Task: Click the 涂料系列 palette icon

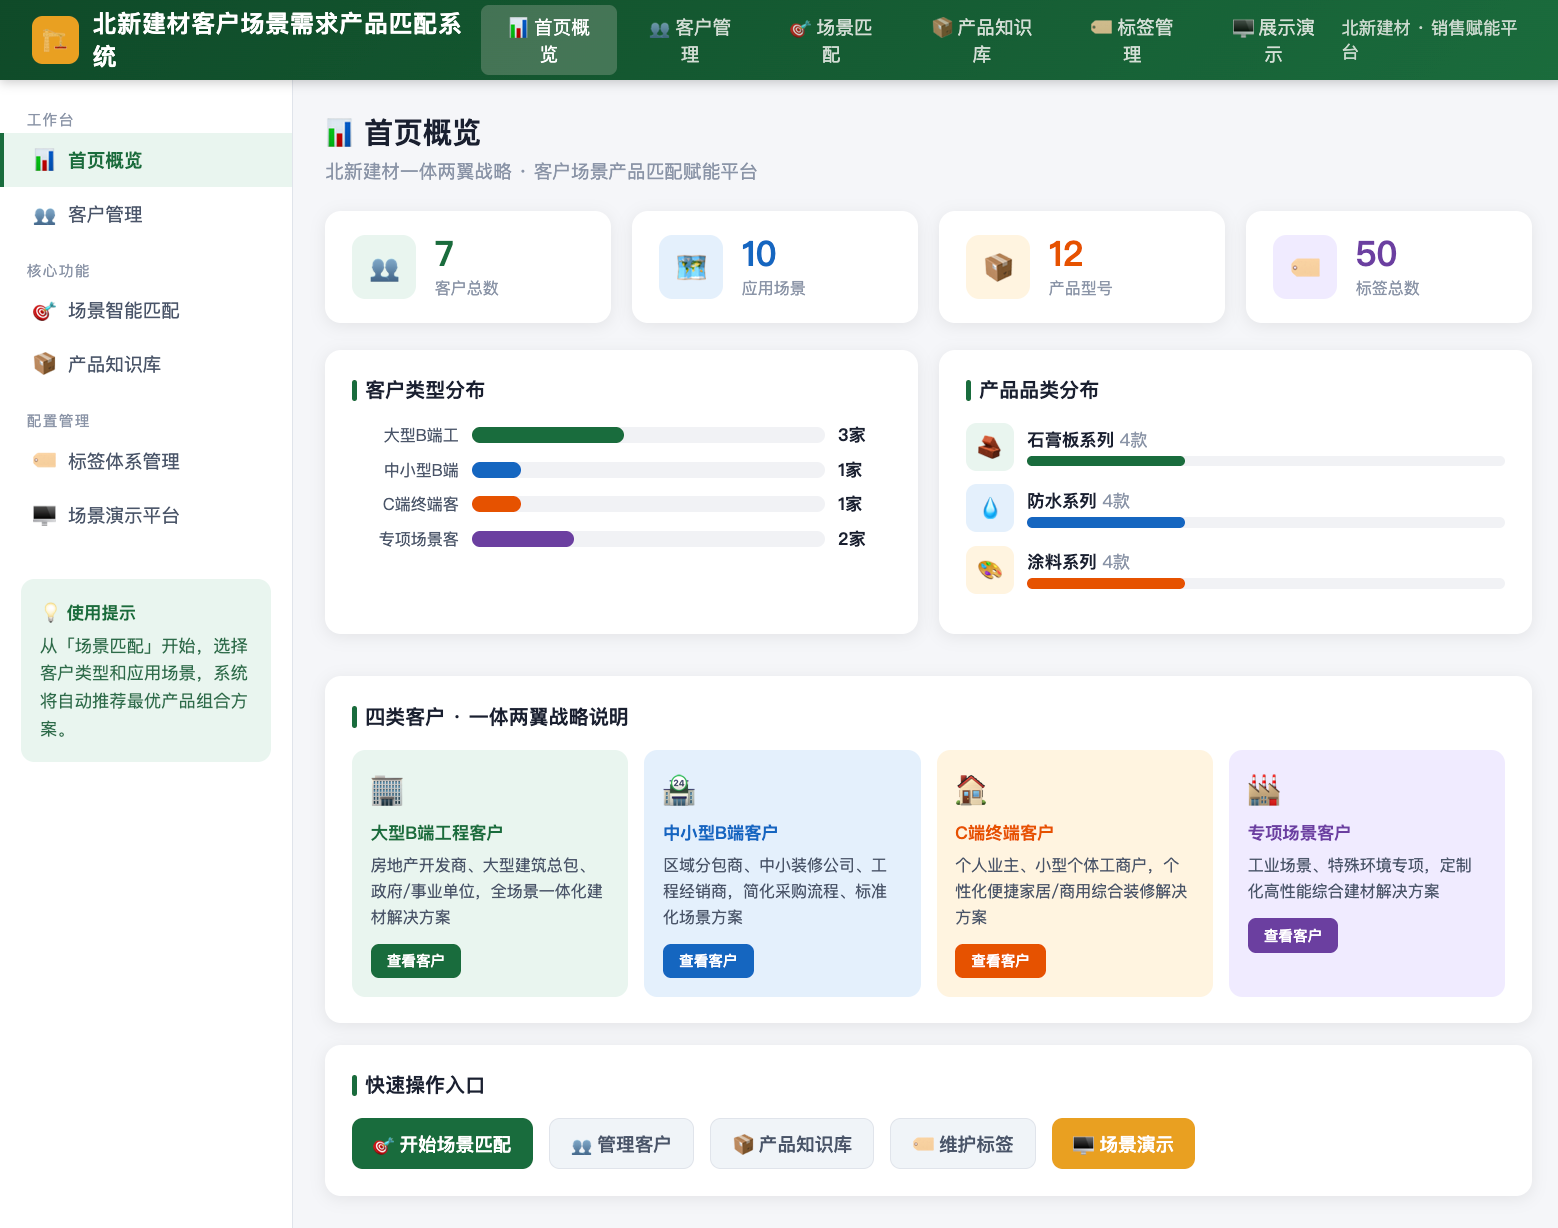Action: pyautogui.click(x=990, y=569)
